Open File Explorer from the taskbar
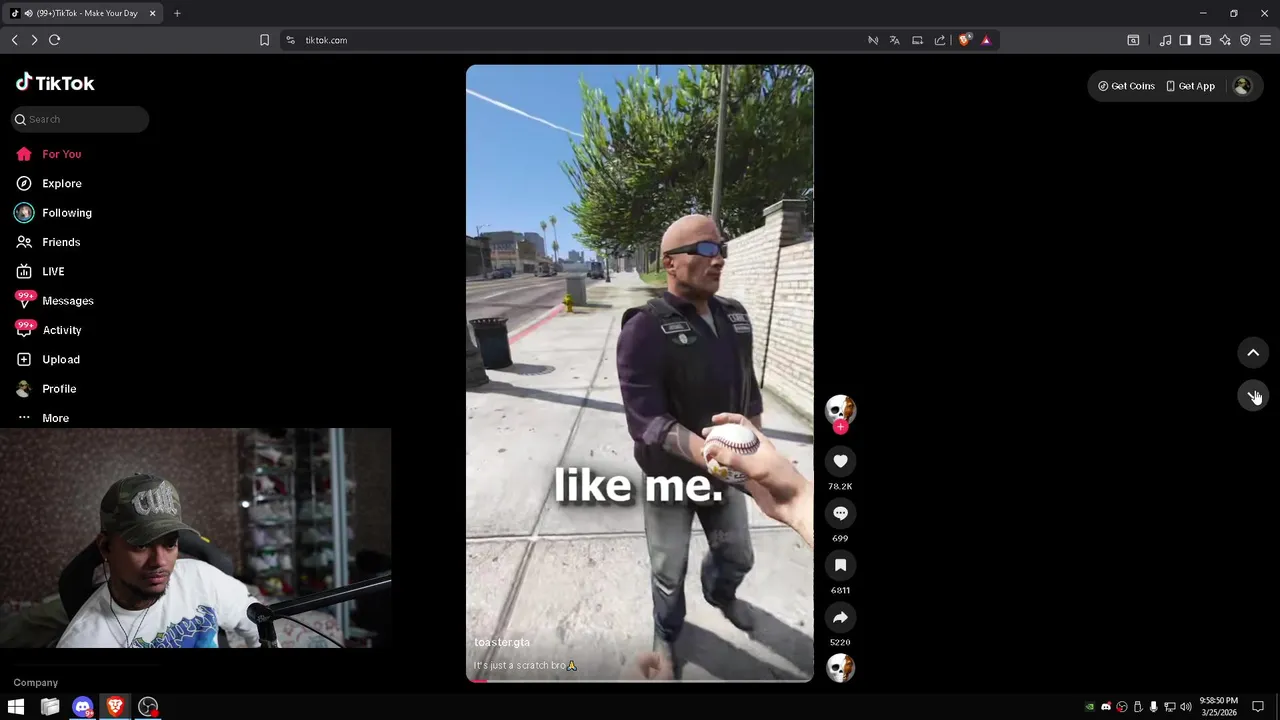This screenshot has width=1280, height=720. [50, 707]
